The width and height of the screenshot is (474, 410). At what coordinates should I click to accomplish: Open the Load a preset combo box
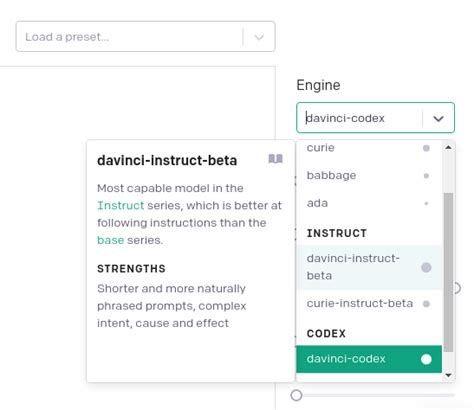(145, 37)
